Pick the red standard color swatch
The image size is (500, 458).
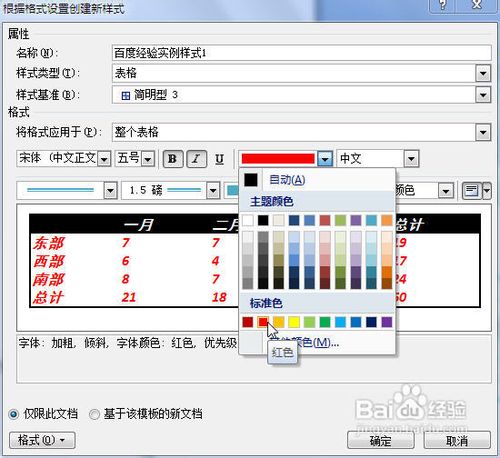coord(263,322)
